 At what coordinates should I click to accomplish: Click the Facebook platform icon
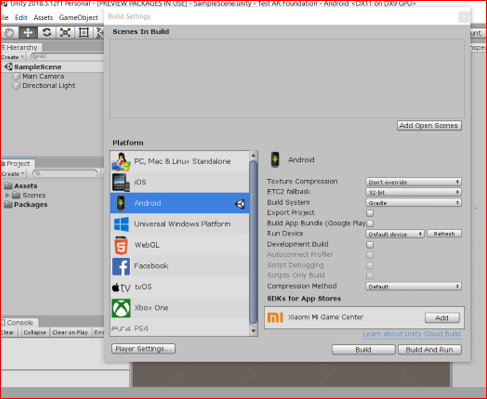coord(121,266)
